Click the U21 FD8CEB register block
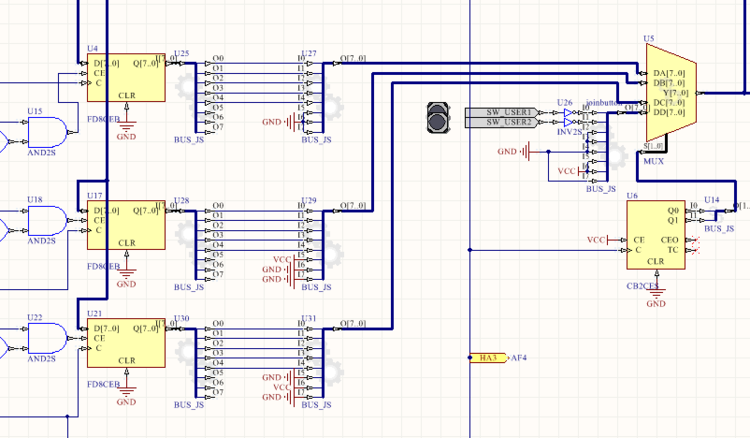Screen dimensions: 750x438 coord(126,344)
